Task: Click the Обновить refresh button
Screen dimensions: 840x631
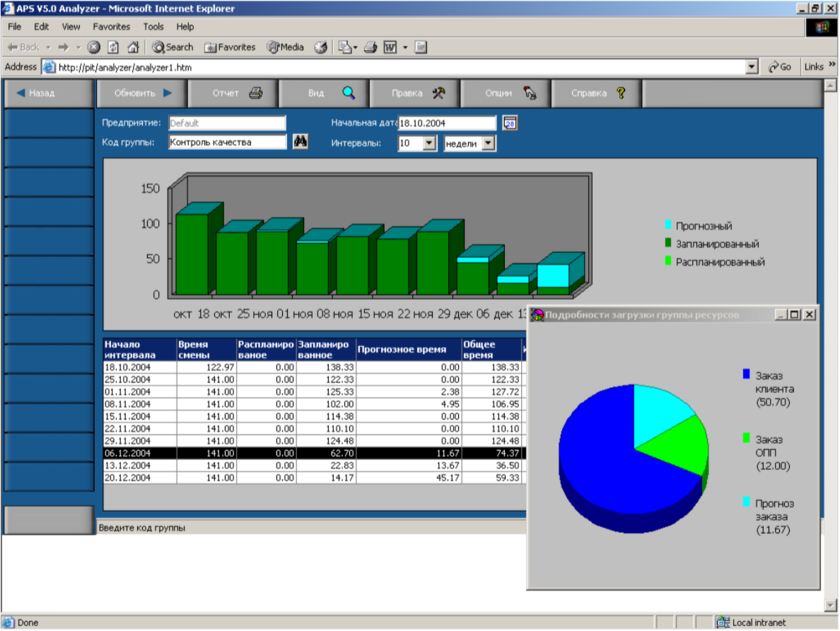Action: [x=142, y=93]
